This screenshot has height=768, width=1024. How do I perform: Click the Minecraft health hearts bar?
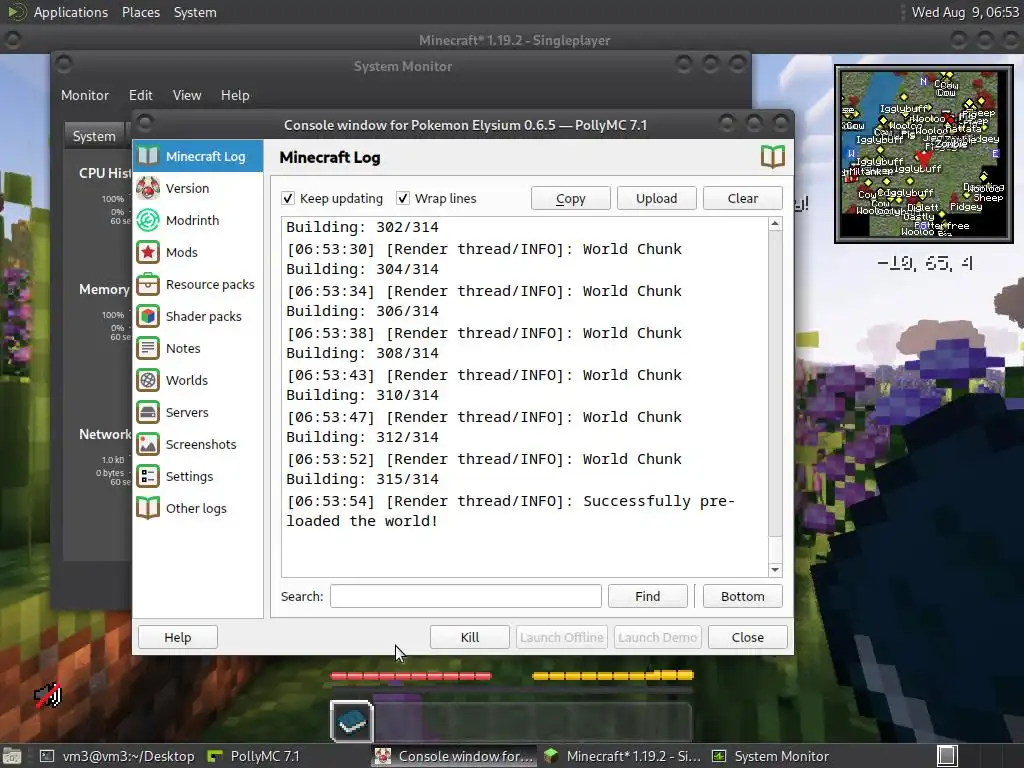(x=411, y=676)
